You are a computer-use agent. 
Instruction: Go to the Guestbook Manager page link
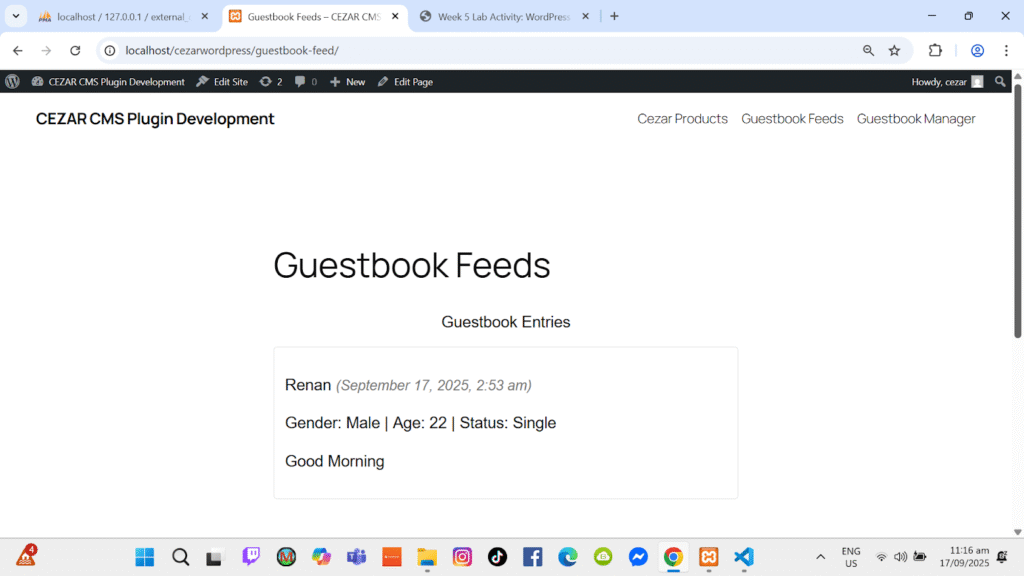pyautogui.click(x=916, y=119)
